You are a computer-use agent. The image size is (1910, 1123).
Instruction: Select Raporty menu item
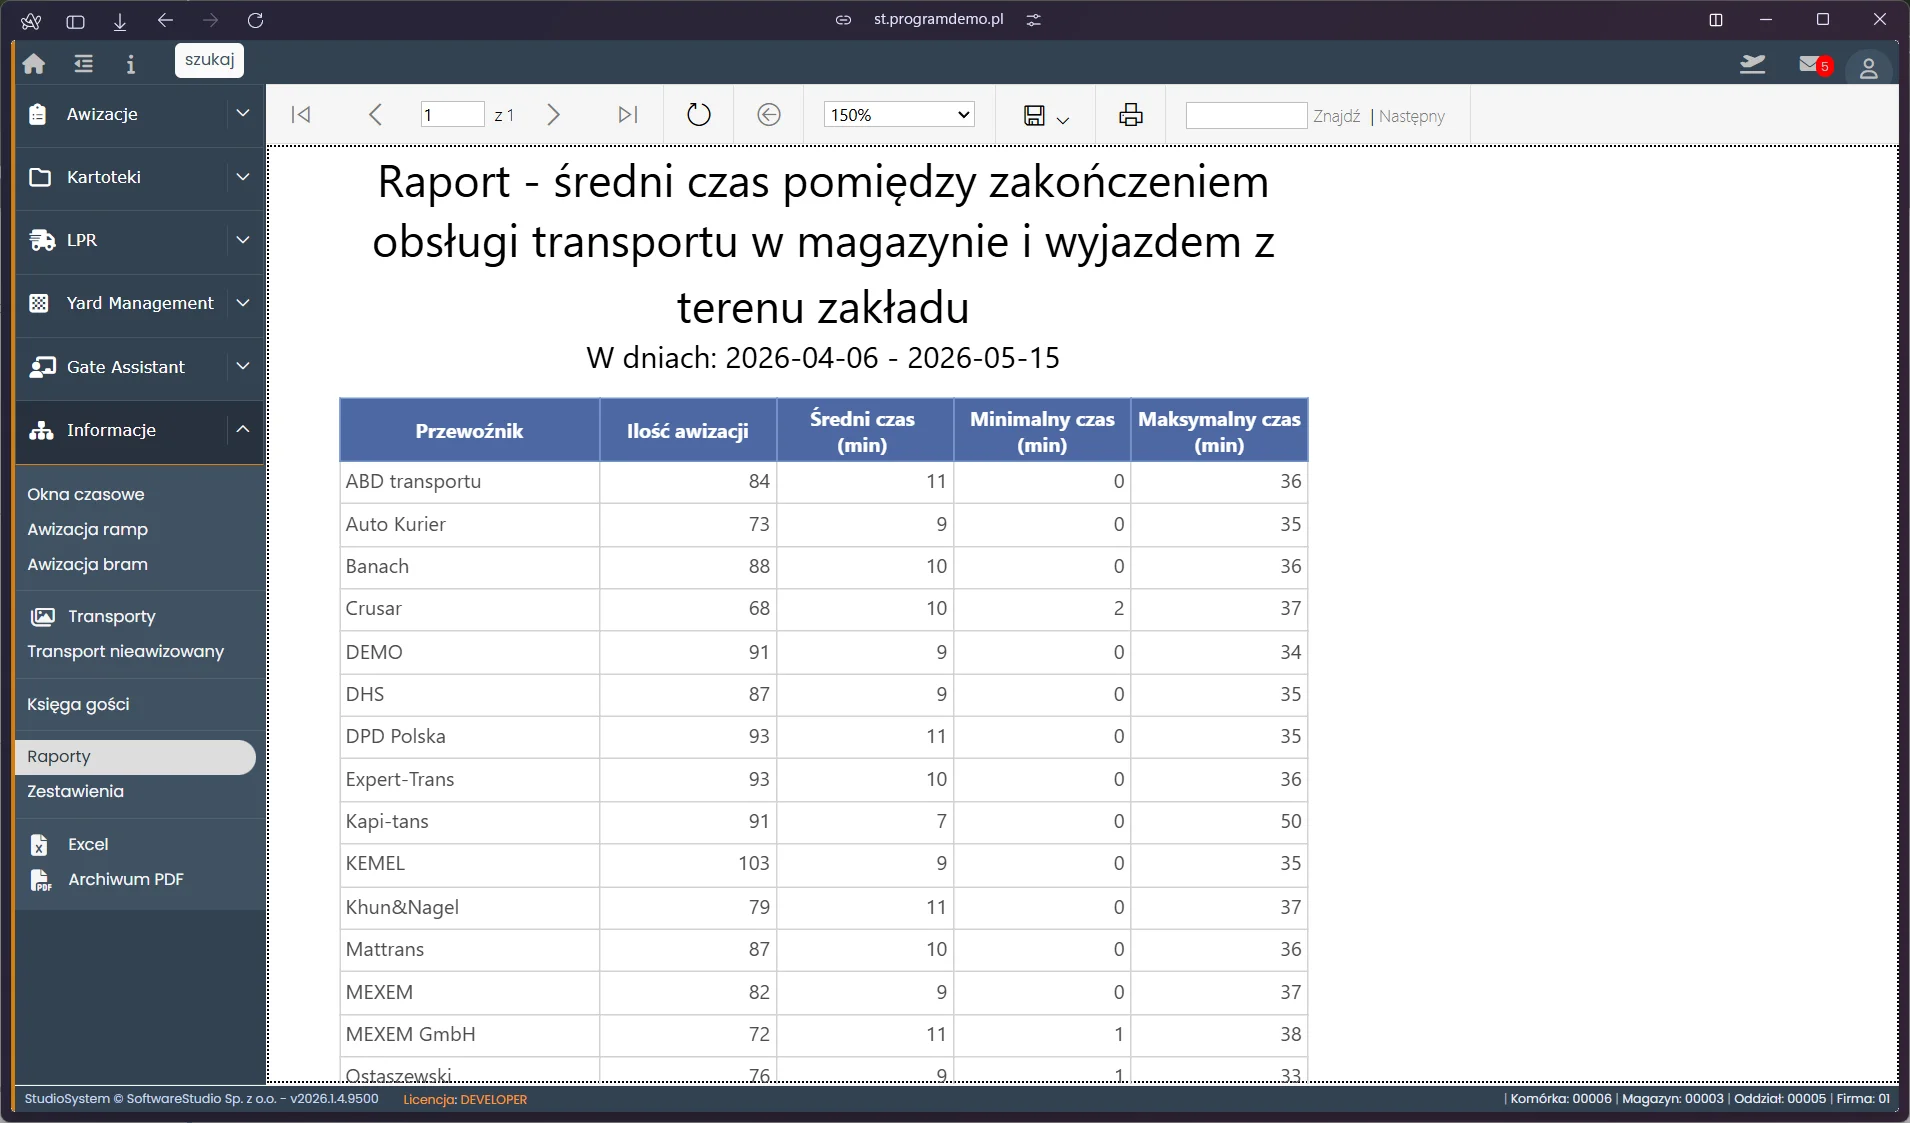click(136, 757)
